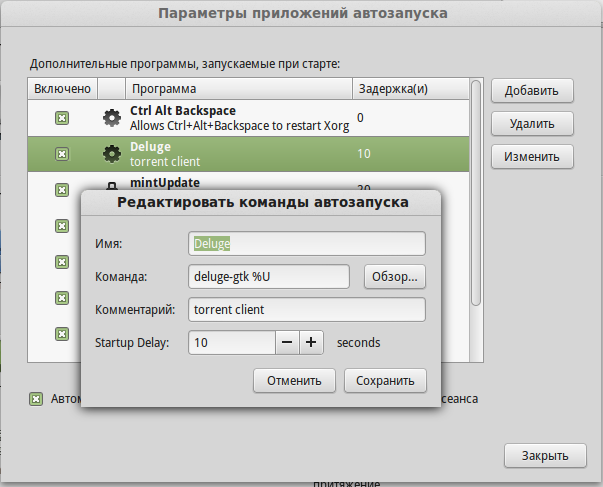The image size is (603, 487).
Task: Click Сохранить to save startup command
Action: pyautogui.click(x=385, y=380)
